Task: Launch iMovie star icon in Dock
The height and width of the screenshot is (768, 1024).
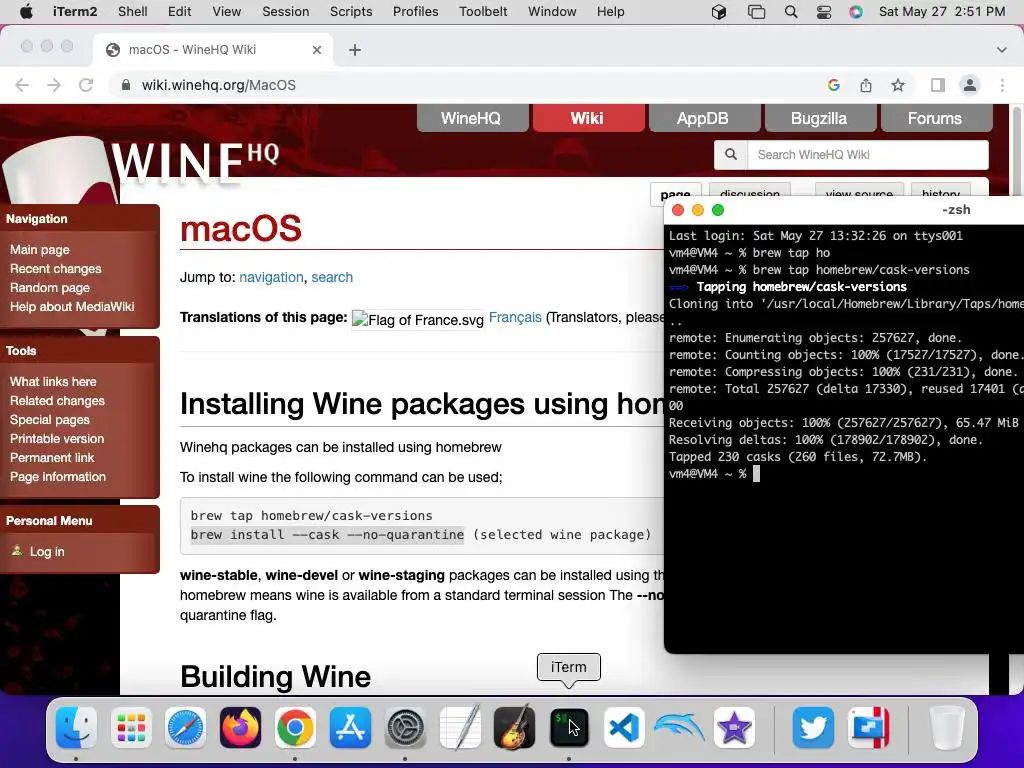Action: (734, 727)
